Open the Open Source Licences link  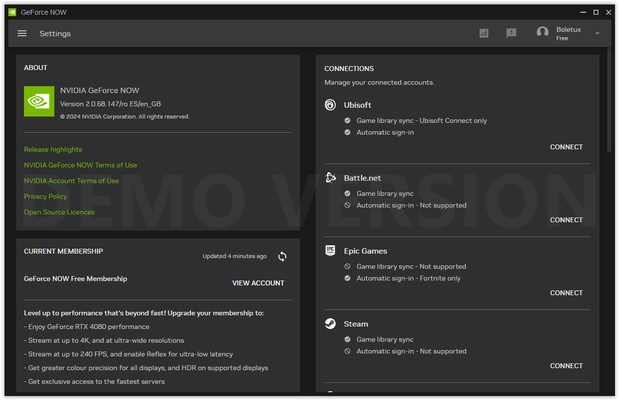tap(59, 212)
